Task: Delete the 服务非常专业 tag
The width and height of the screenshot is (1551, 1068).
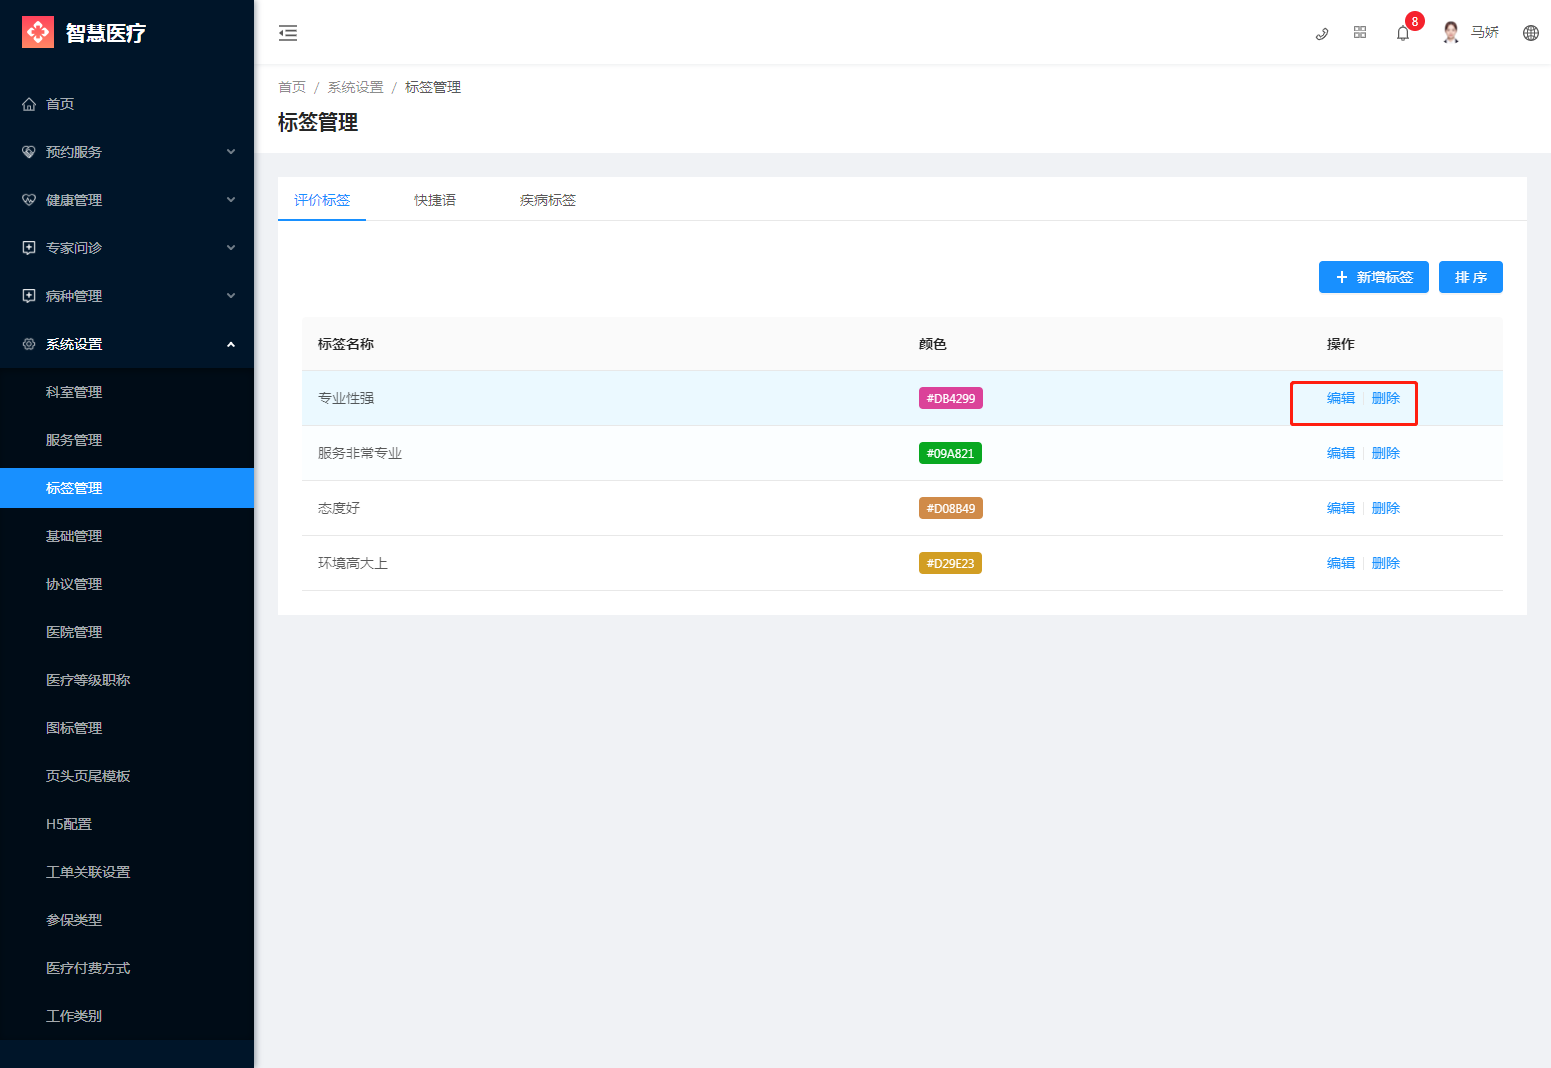Action: pyautogui.click(x=1386, y=453)
